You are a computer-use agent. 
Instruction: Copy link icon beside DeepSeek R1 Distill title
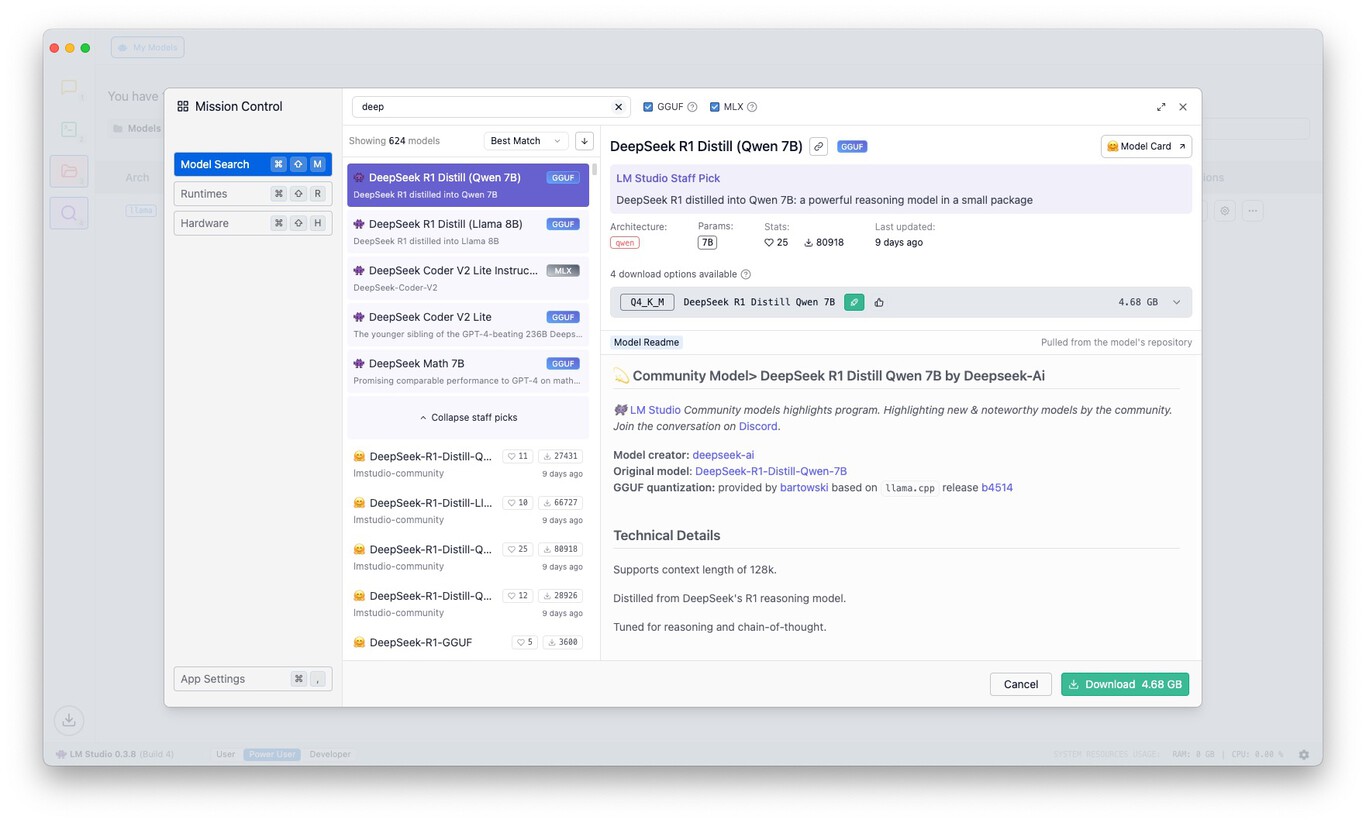(818, 146)
